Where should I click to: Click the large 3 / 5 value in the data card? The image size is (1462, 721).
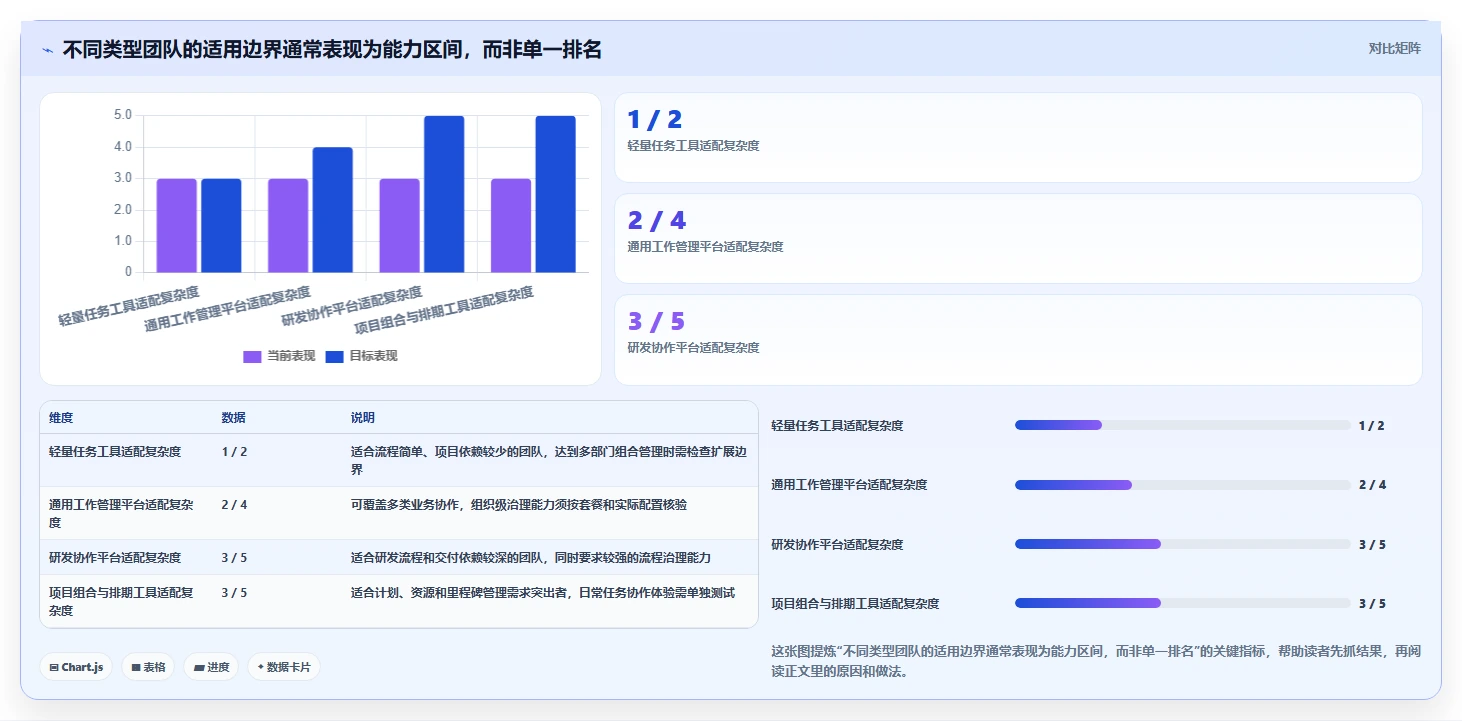point(656,322)
